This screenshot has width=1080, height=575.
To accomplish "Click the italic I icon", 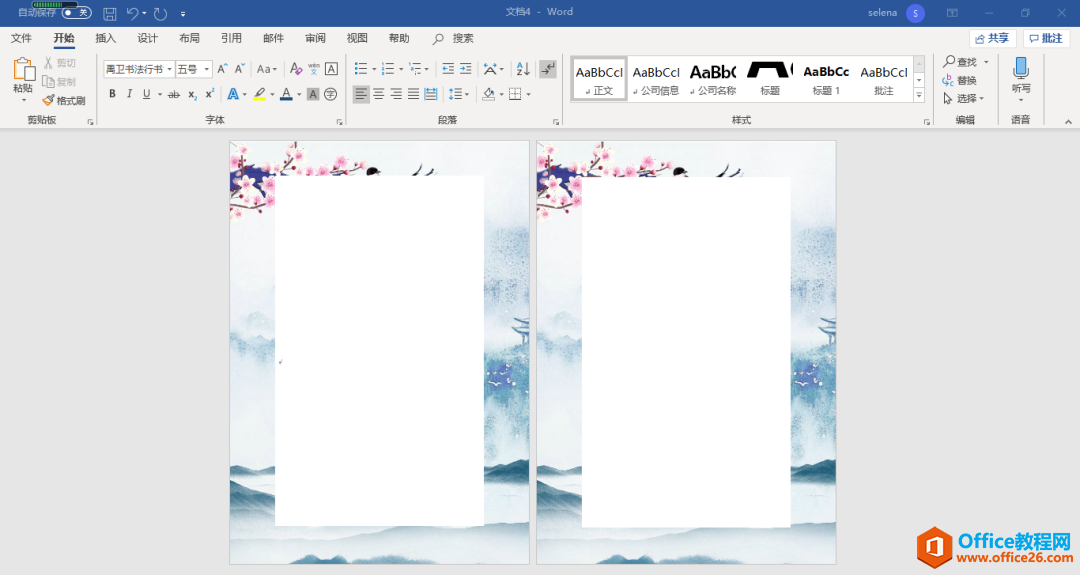I will pos(129,94).
